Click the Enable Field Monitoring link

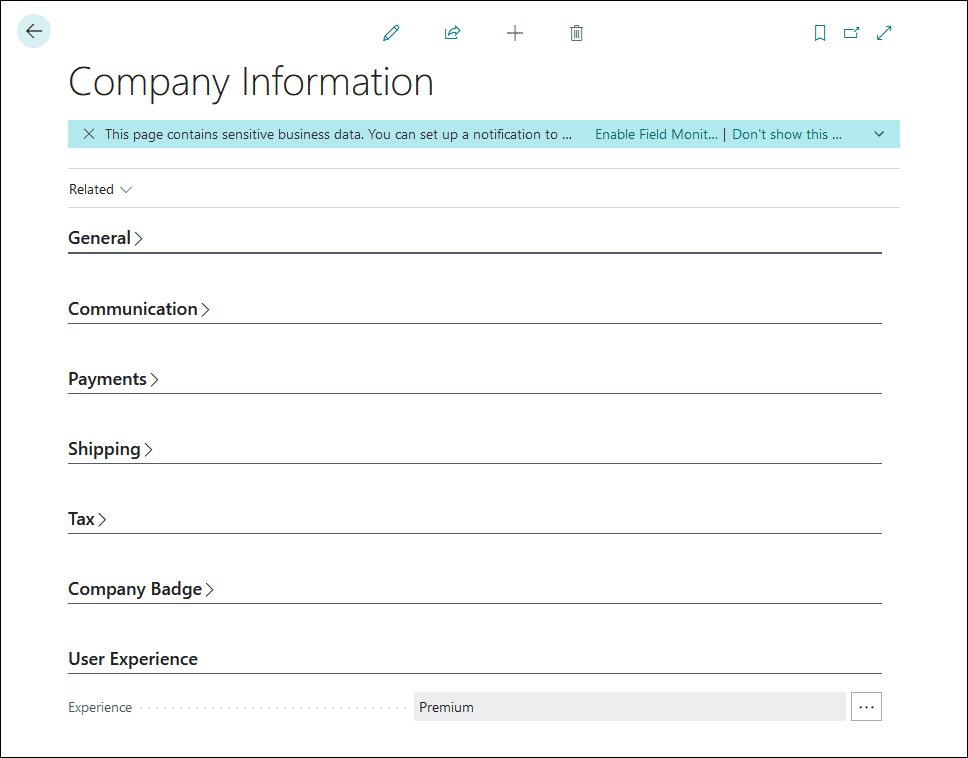pos(656,135)
